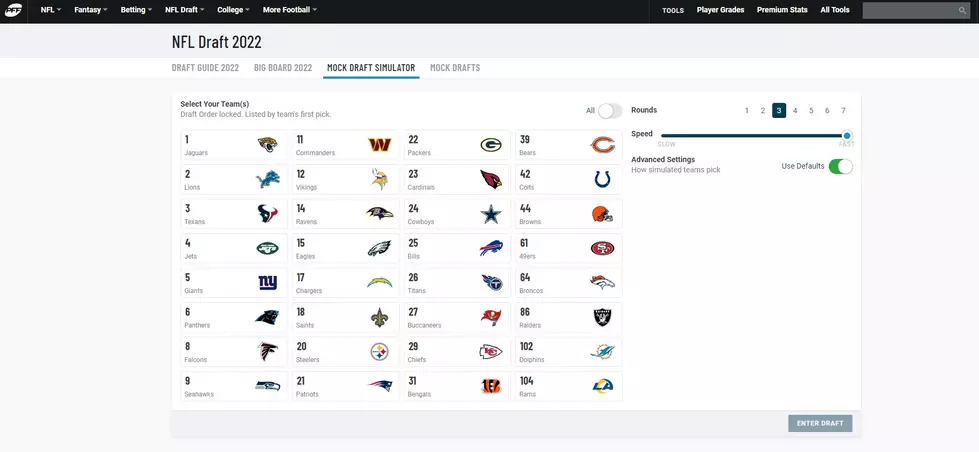Click the Enter Draft button
The height and width of the screenshot is (452, 979).
point(820,423)
